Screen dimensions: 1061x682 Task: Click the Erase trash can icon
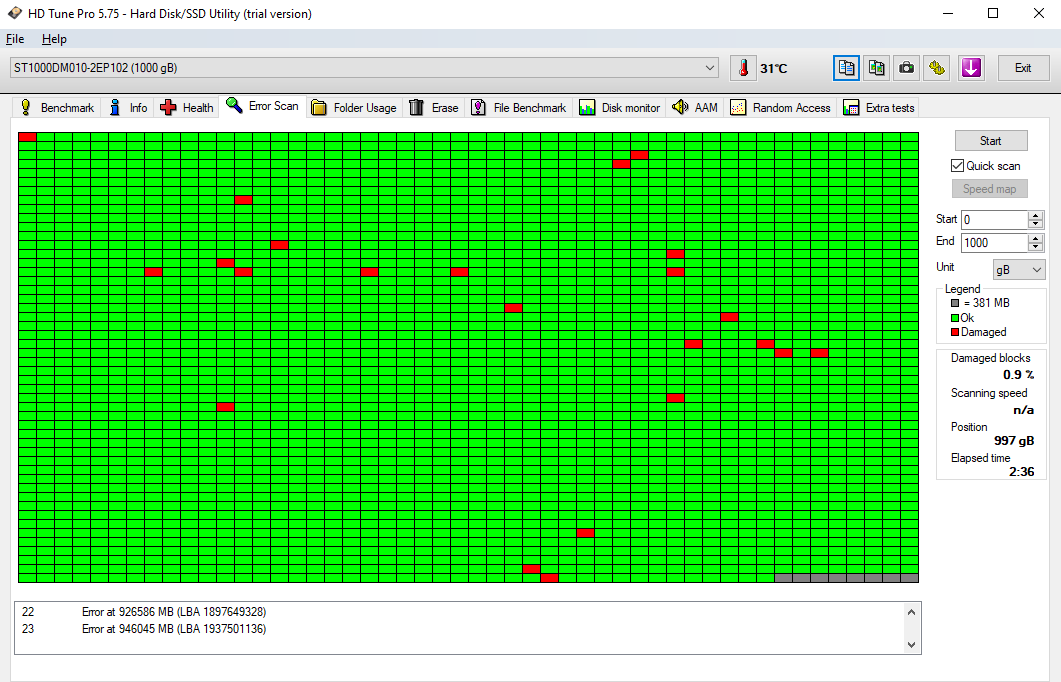416,107
